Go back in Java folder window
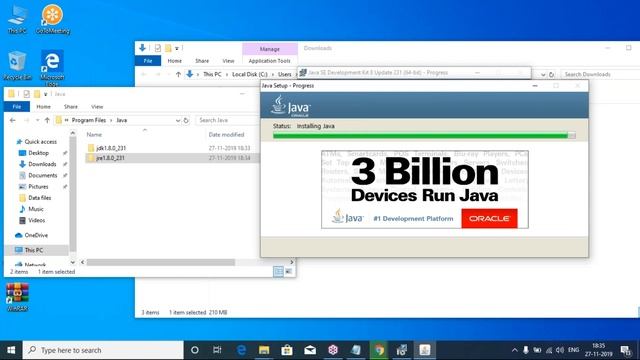The height and width of the screenshot is (360, 640). [13, 120]
